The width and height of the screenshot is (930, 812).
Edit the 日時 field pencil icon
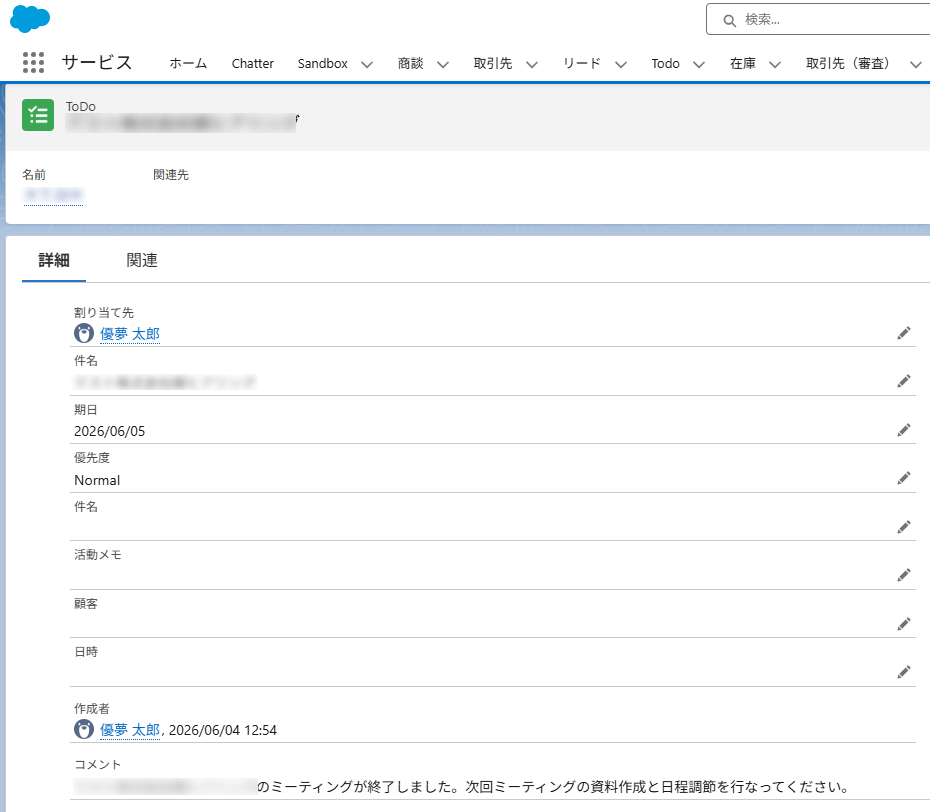click(x=903, y=672)
